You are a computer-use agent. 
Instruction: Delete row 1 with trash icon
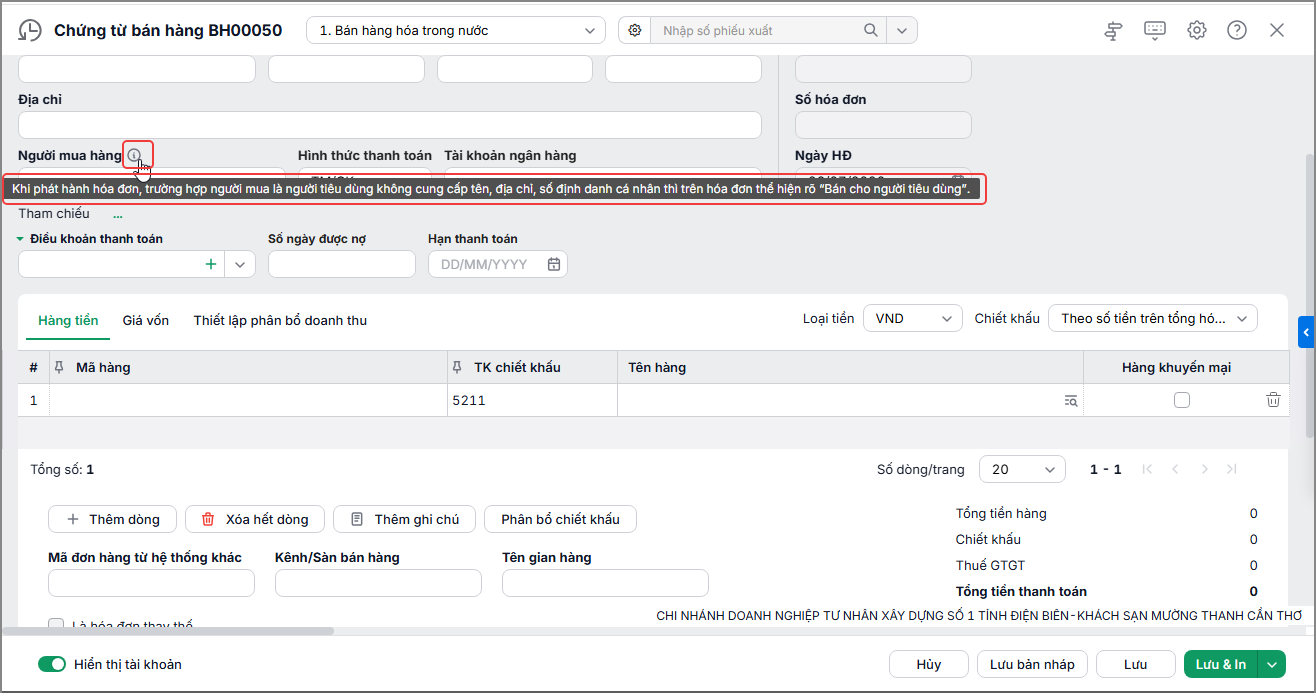tap(1273, 400)
